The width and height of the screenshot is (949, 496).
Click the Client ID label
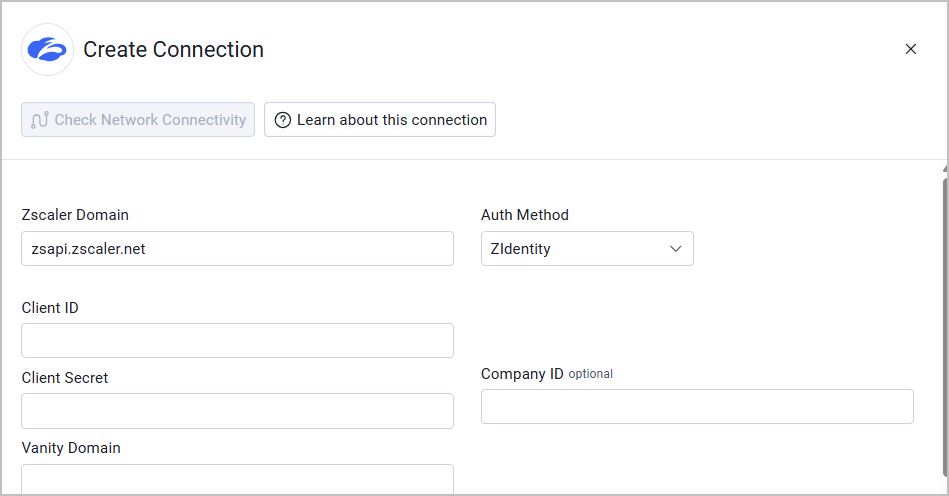[x=50, y=308]
